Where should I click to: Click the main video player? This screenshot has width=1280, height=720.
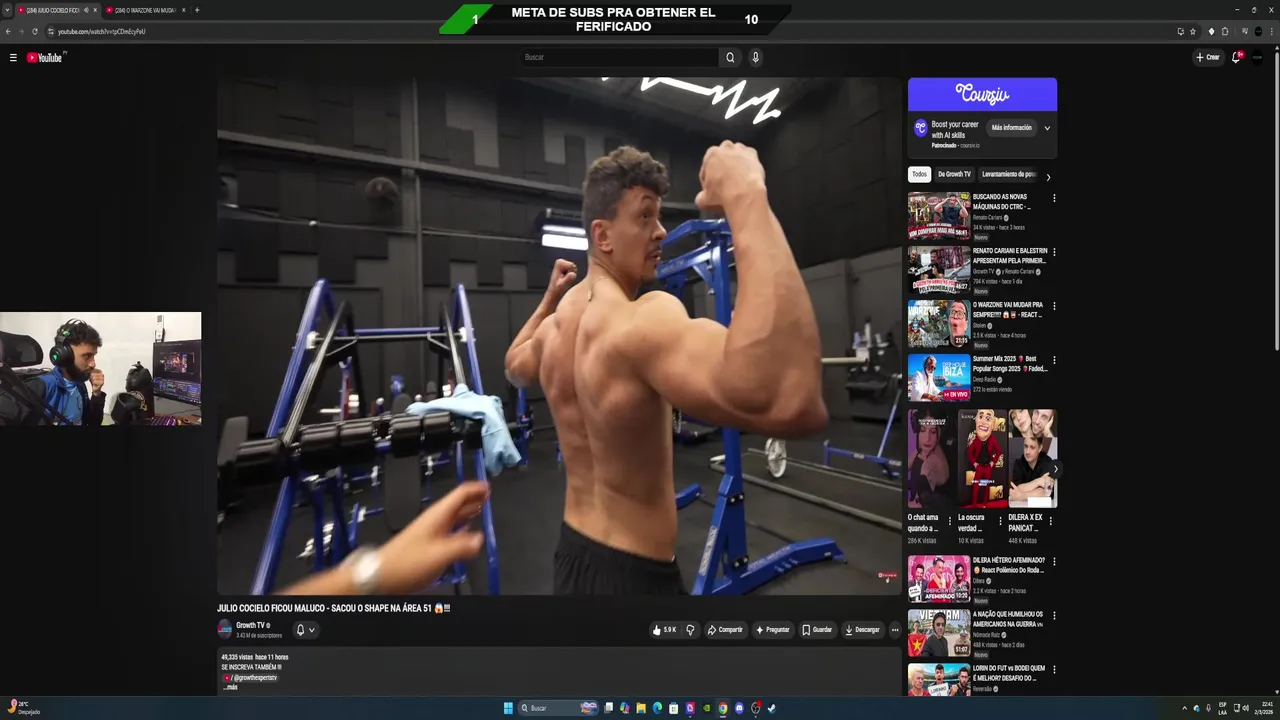(559, 336)
